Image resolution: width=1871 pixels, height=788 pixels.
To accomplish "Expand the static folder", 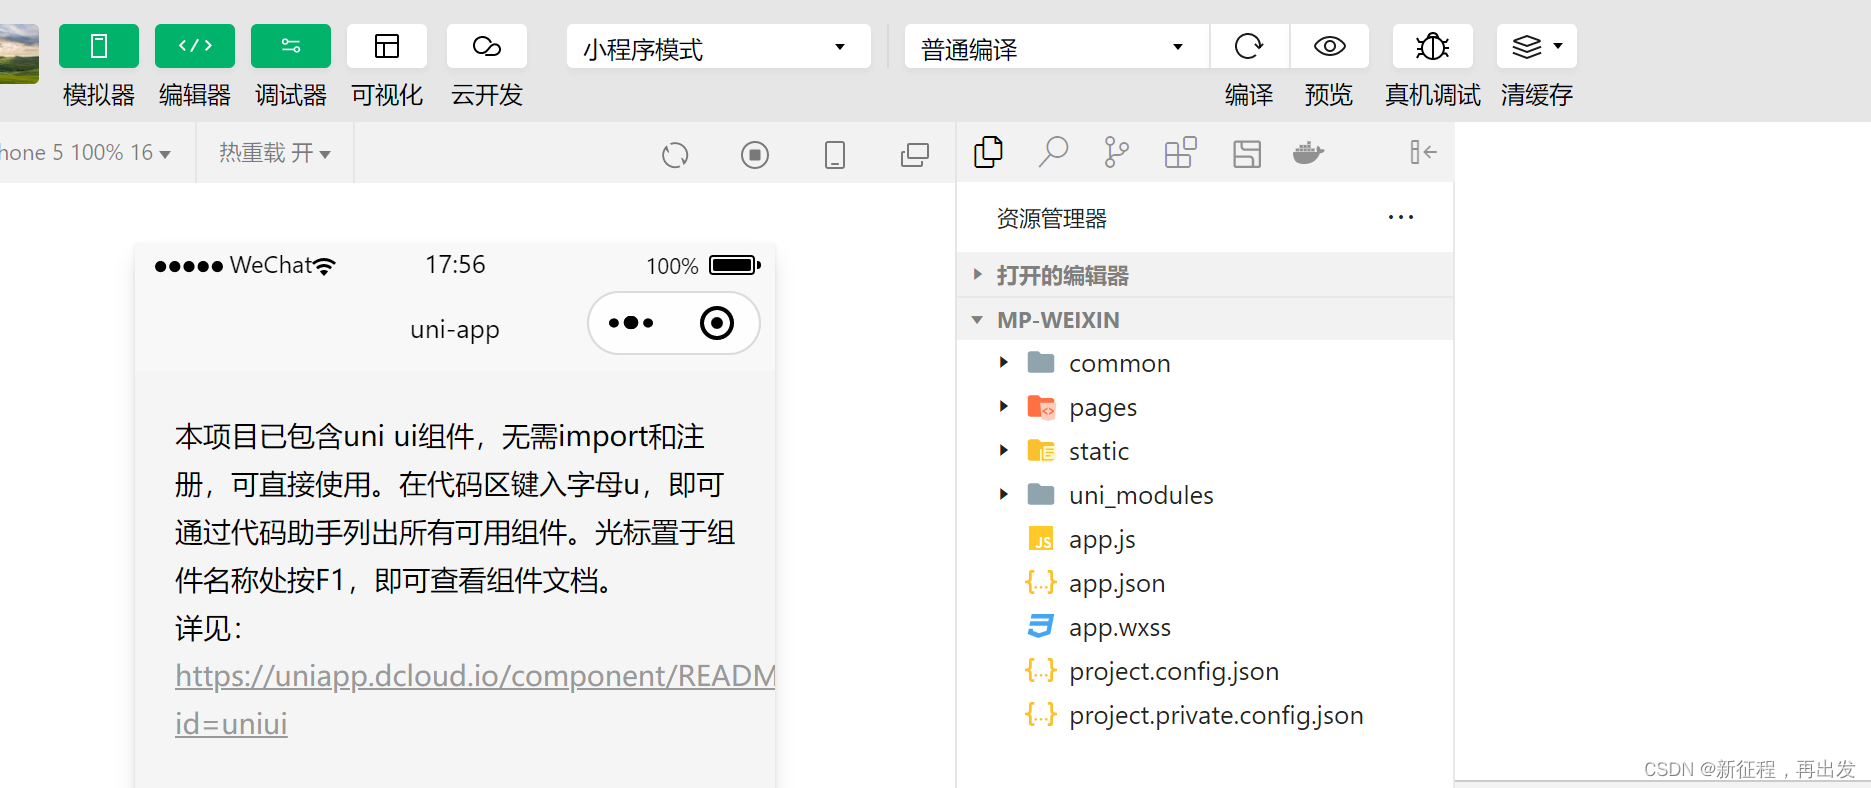I will pos(1205,451).
